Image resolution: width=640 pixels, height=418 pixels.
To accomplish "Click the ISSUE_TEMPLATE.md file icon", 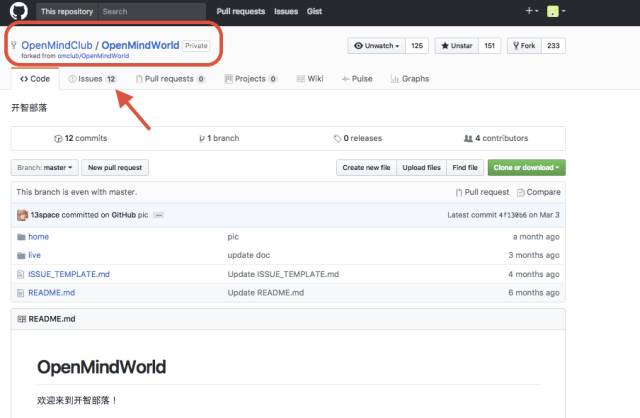I will [20, 275].
